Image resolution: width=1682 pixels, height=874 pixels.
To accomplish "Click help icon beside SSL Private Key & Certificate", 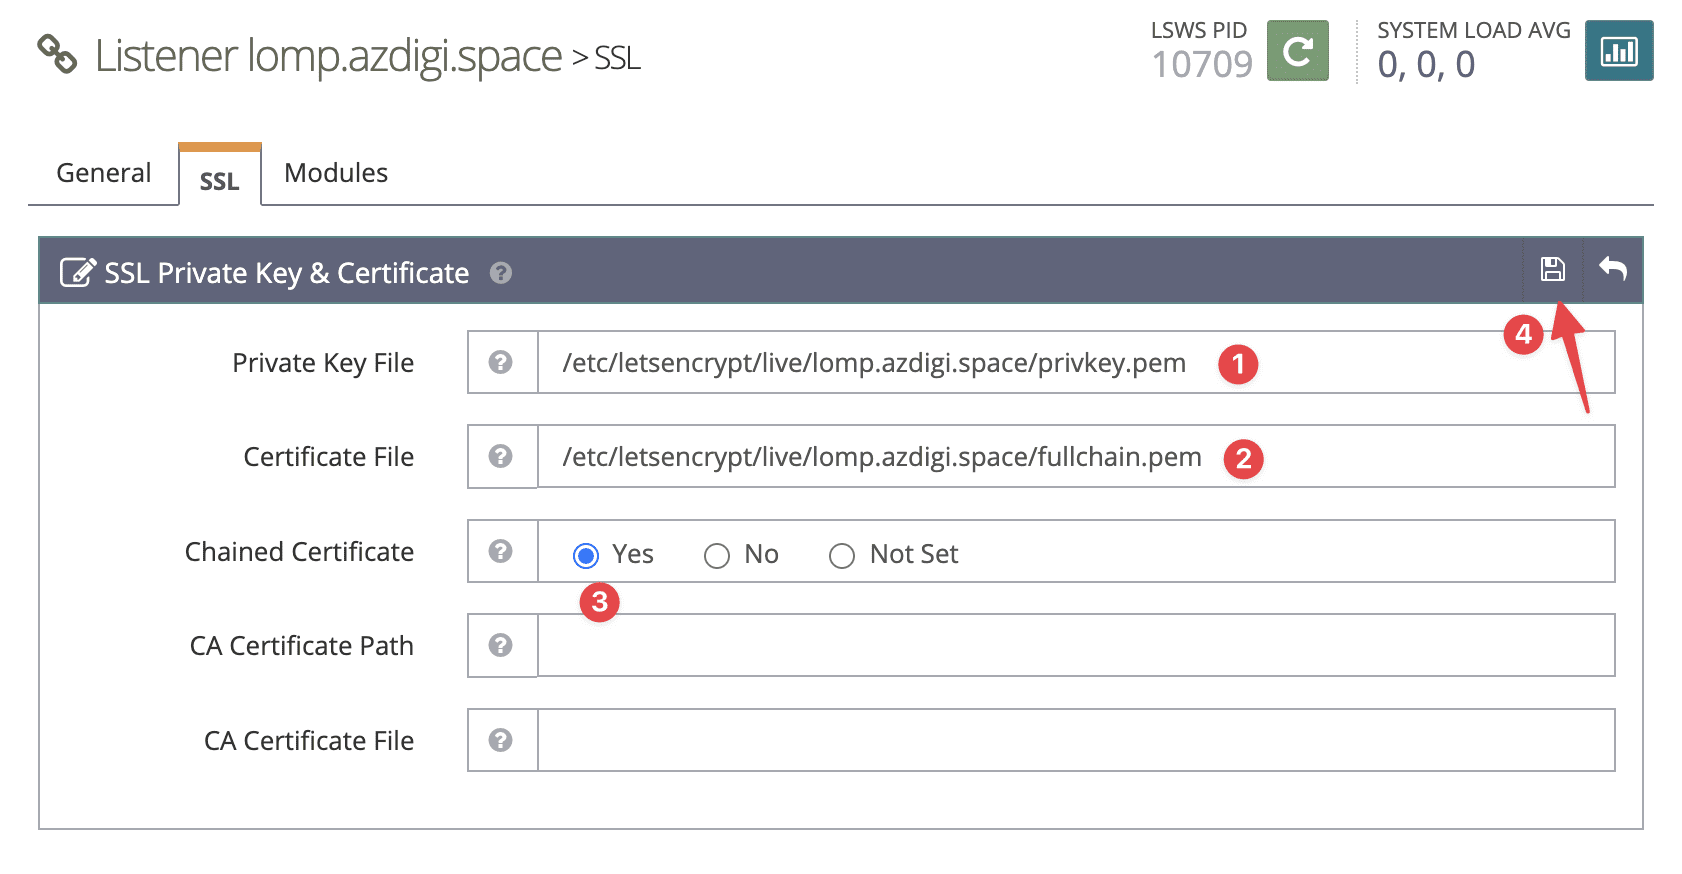I will click(x=501, y=273).
